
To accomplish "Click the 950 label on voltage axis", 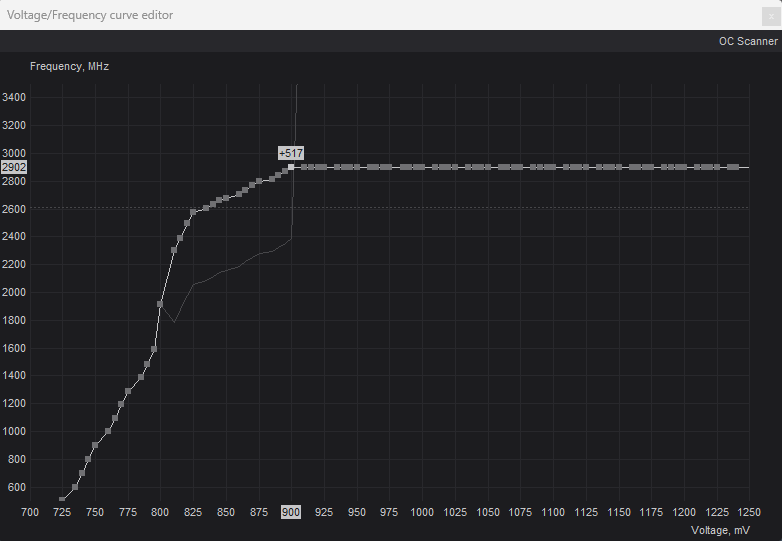I will [x=357, y=512].
